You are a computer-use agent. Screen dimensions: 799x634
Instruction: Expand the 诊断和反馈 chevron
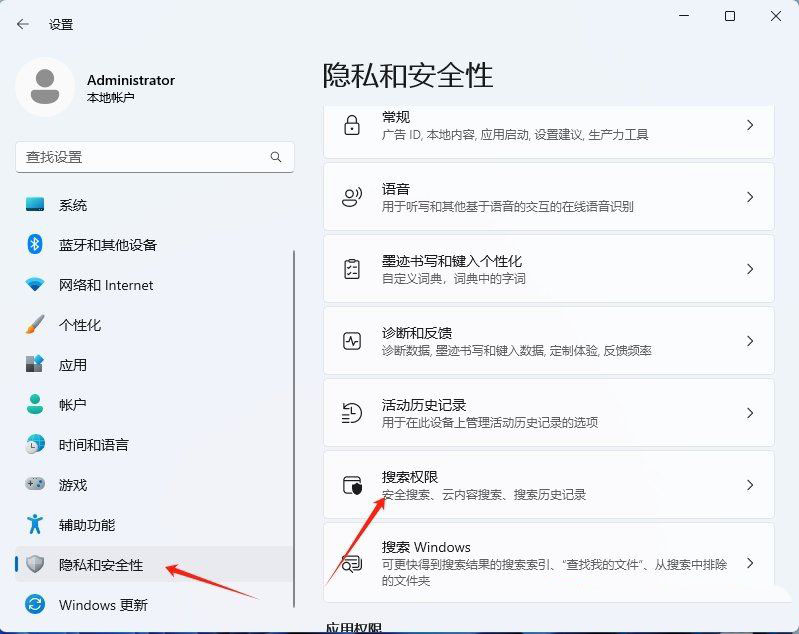tap(749, 341)
